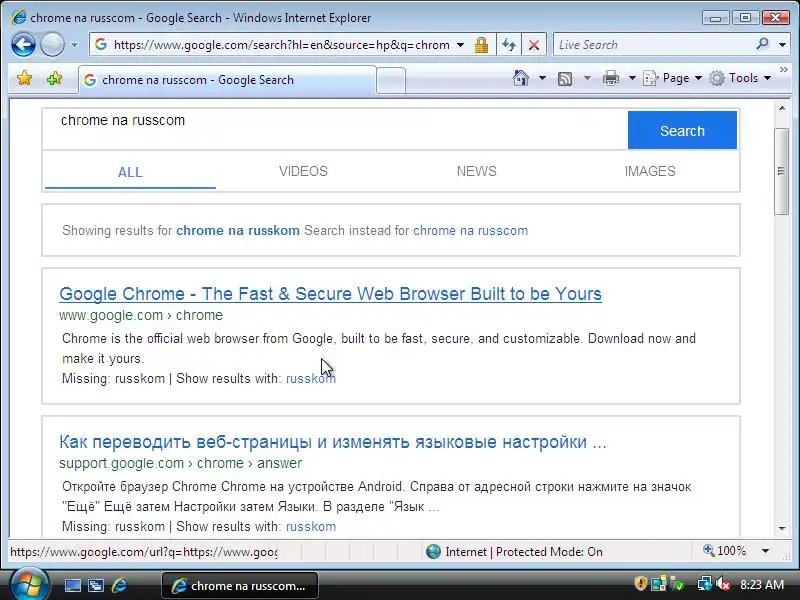800x600 pixels.
Task: Click the Print icon
Action: click(611, 78)
